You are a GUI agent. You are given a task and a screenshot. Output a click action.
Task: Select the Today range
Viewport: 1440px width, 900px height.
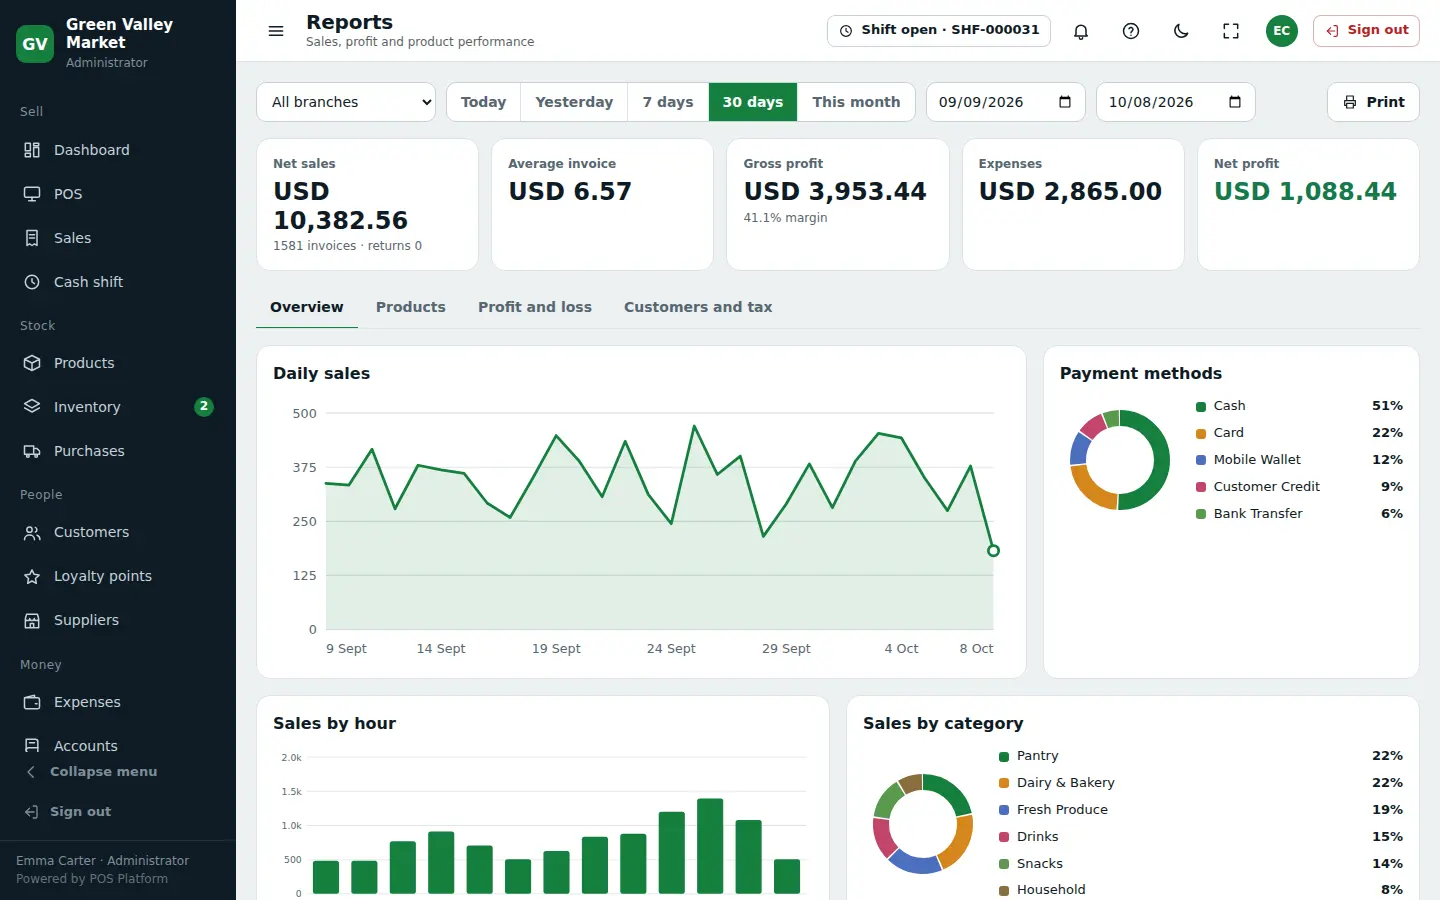(x=483, y=102)
